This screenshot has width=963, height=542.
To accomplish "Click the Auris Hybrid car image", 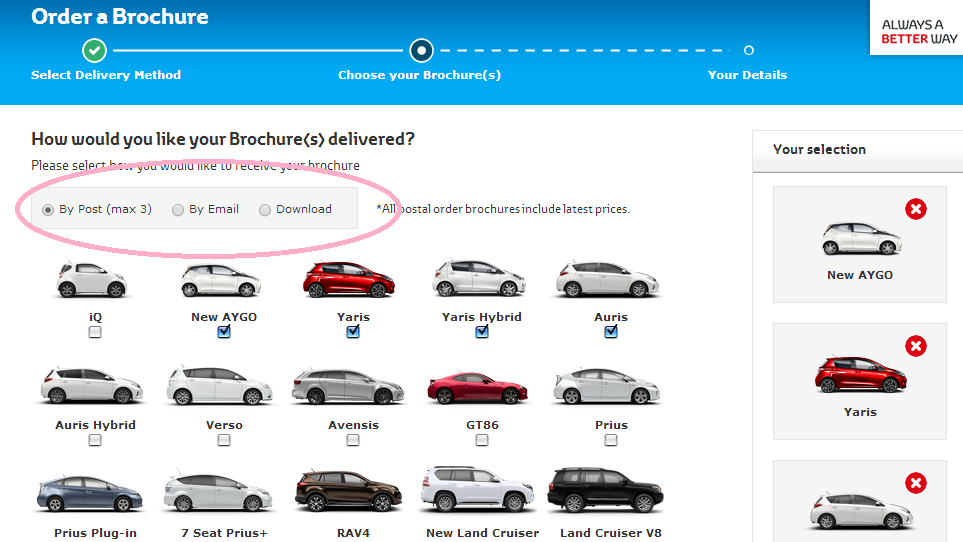I will tap(92, 386).
